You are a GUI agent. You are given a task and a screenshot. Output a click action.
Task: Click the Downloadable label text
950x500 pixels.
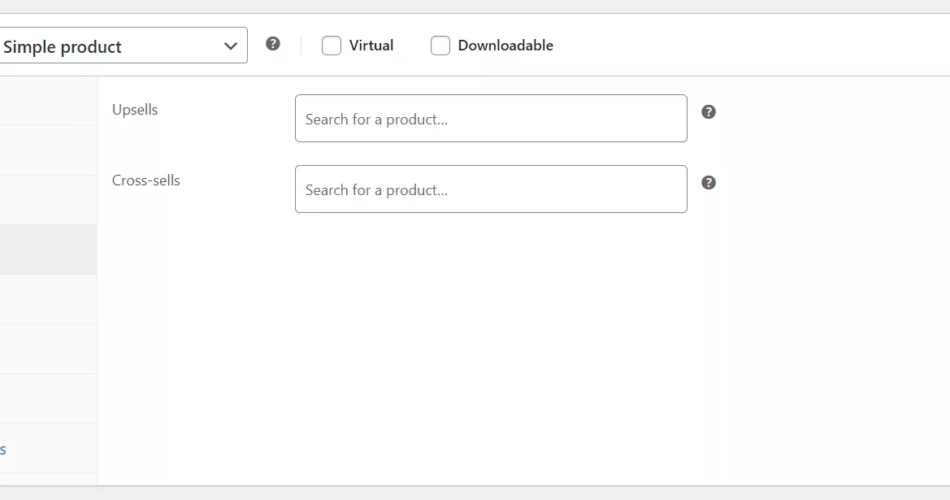tap(505, 45)
